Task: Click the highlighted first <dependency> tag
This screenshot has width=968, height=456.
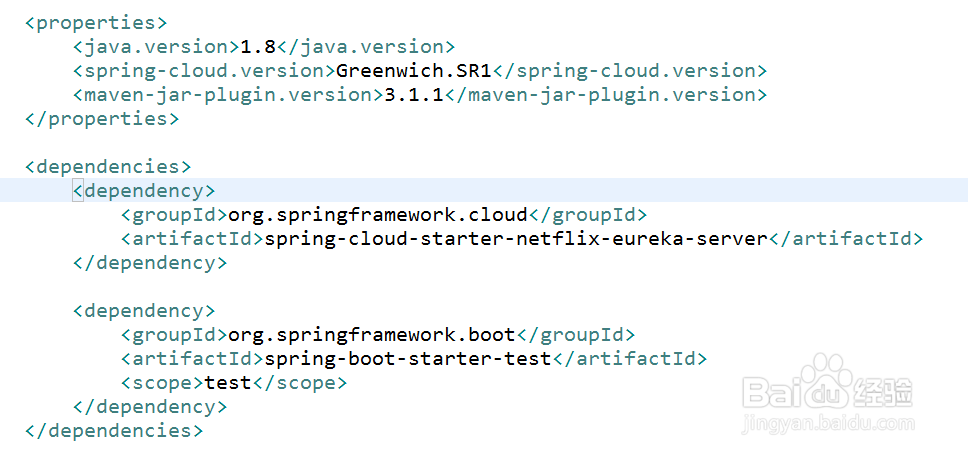Action: tap(144, 191)
